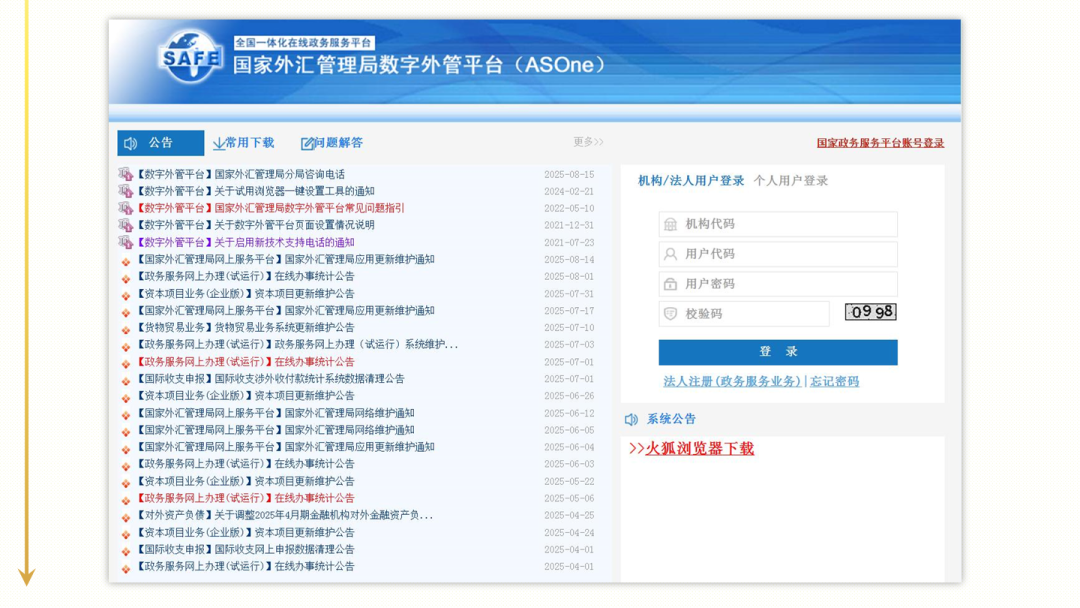Click the SAFE globe logo
The height and width of the screenshot is (608, 1080).
point(191,56)
